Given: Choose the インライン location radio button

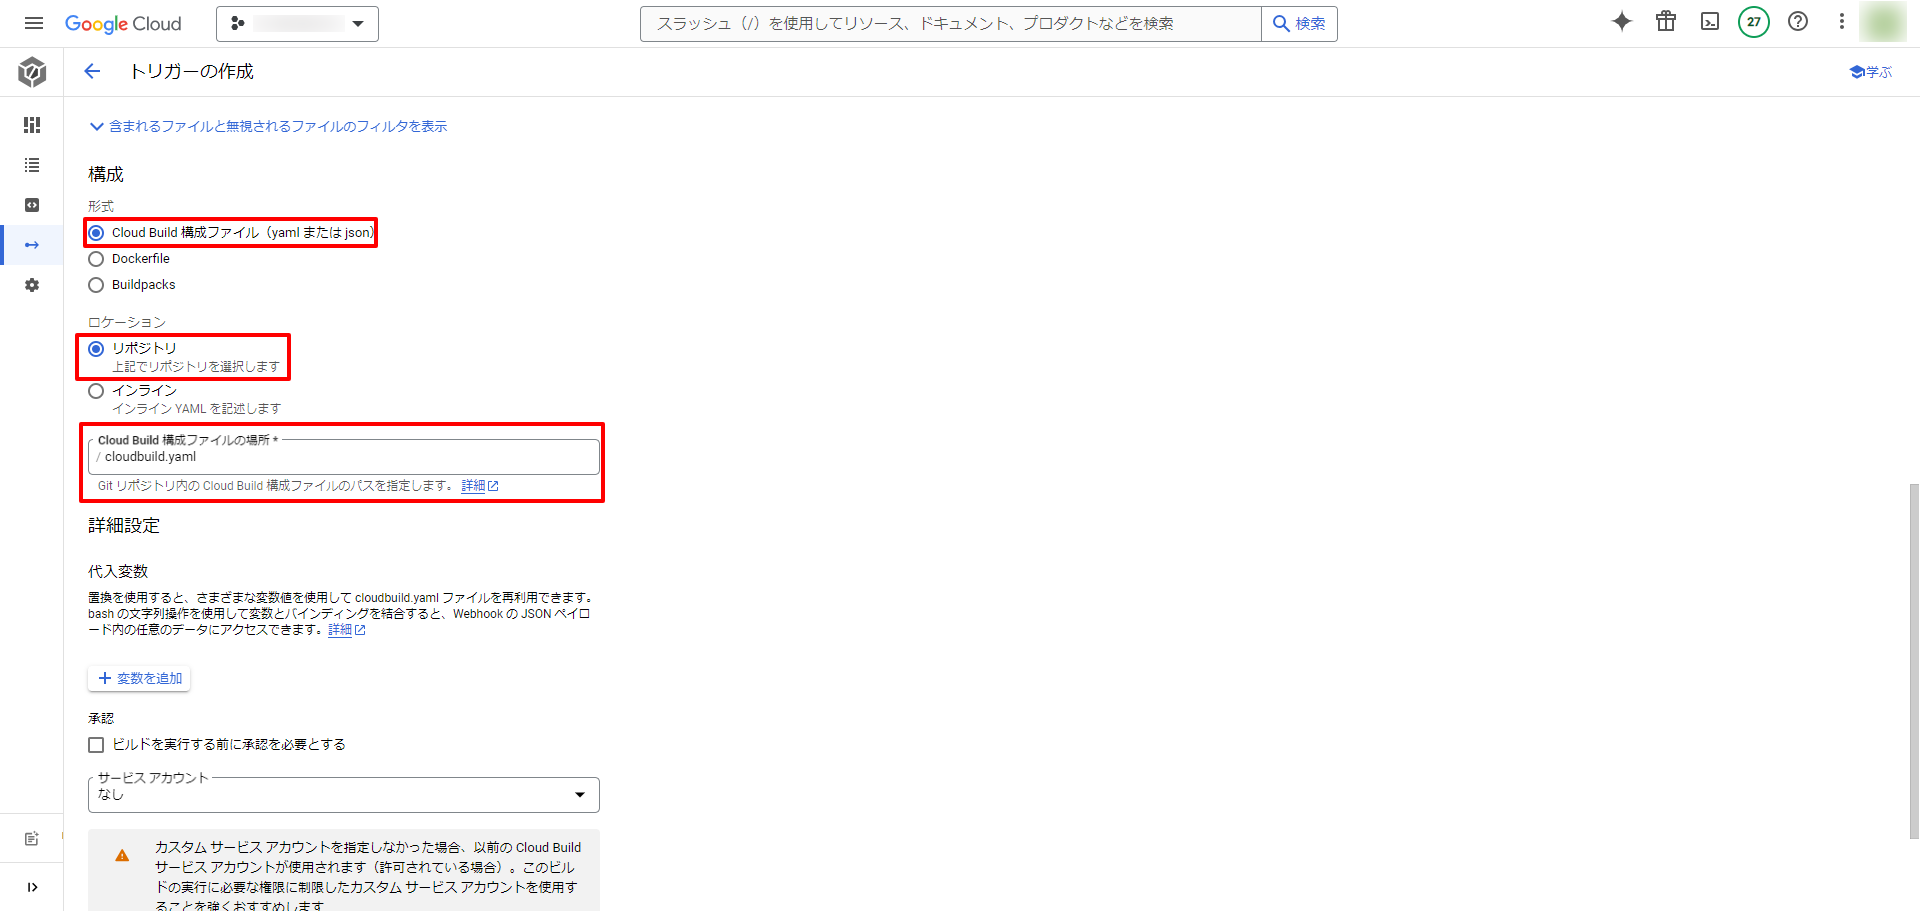Looking at the screenshot, I should [96, 391].
